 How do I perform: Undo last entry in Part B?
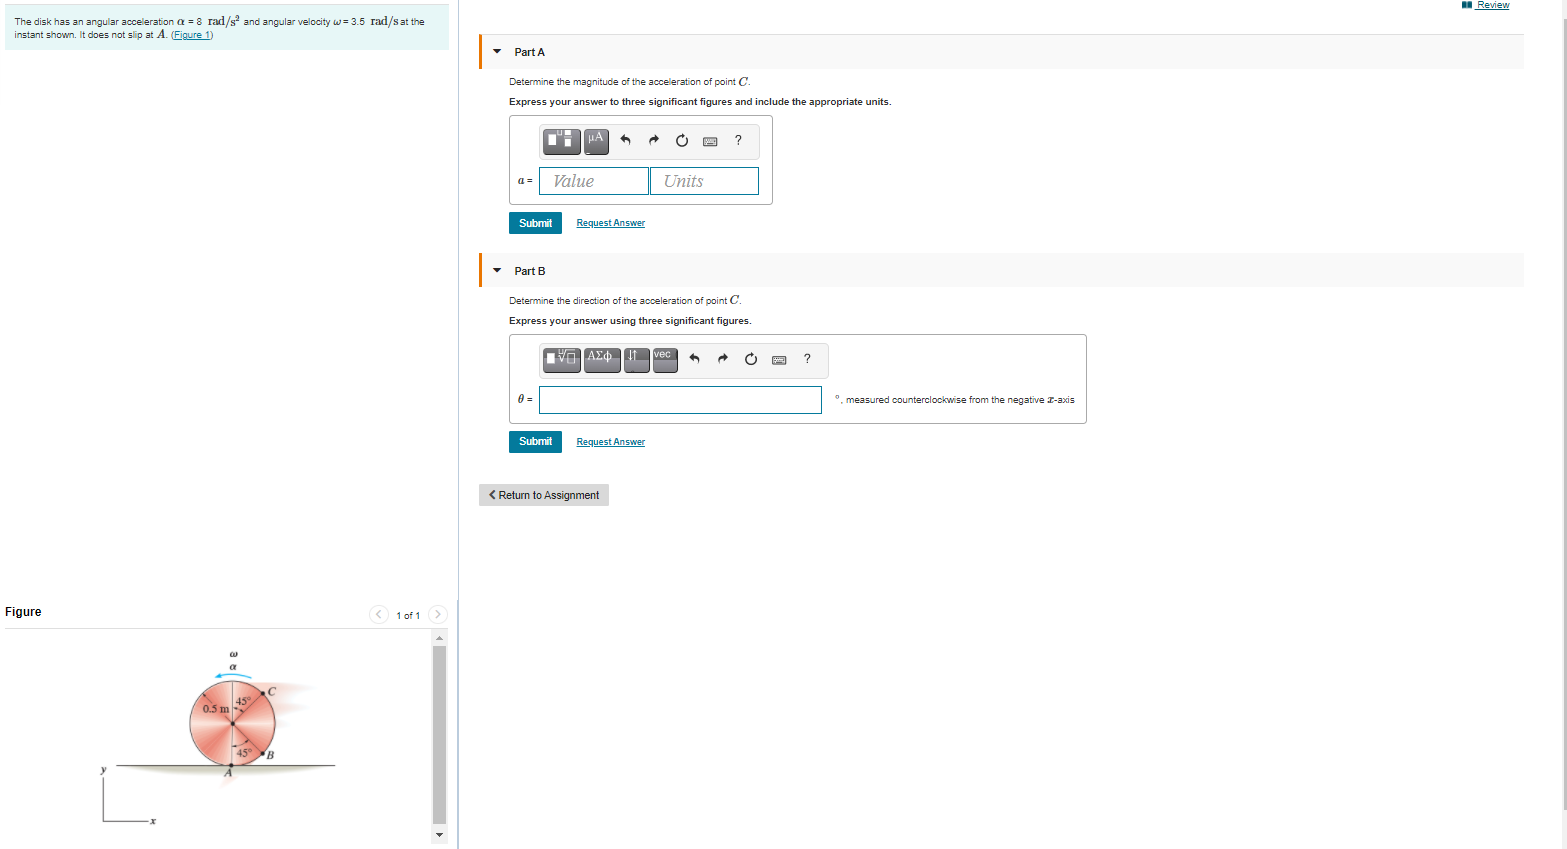click(695, 359)
